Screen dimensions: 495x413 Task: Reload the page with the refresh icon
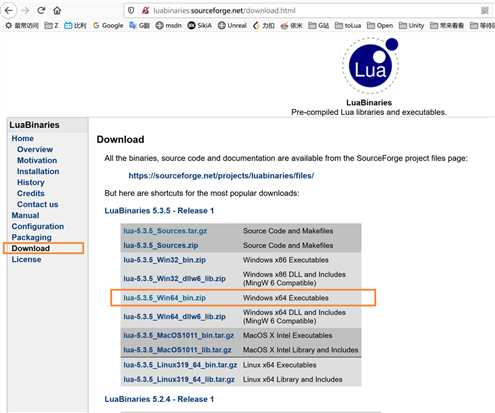(x=41, y=10)
